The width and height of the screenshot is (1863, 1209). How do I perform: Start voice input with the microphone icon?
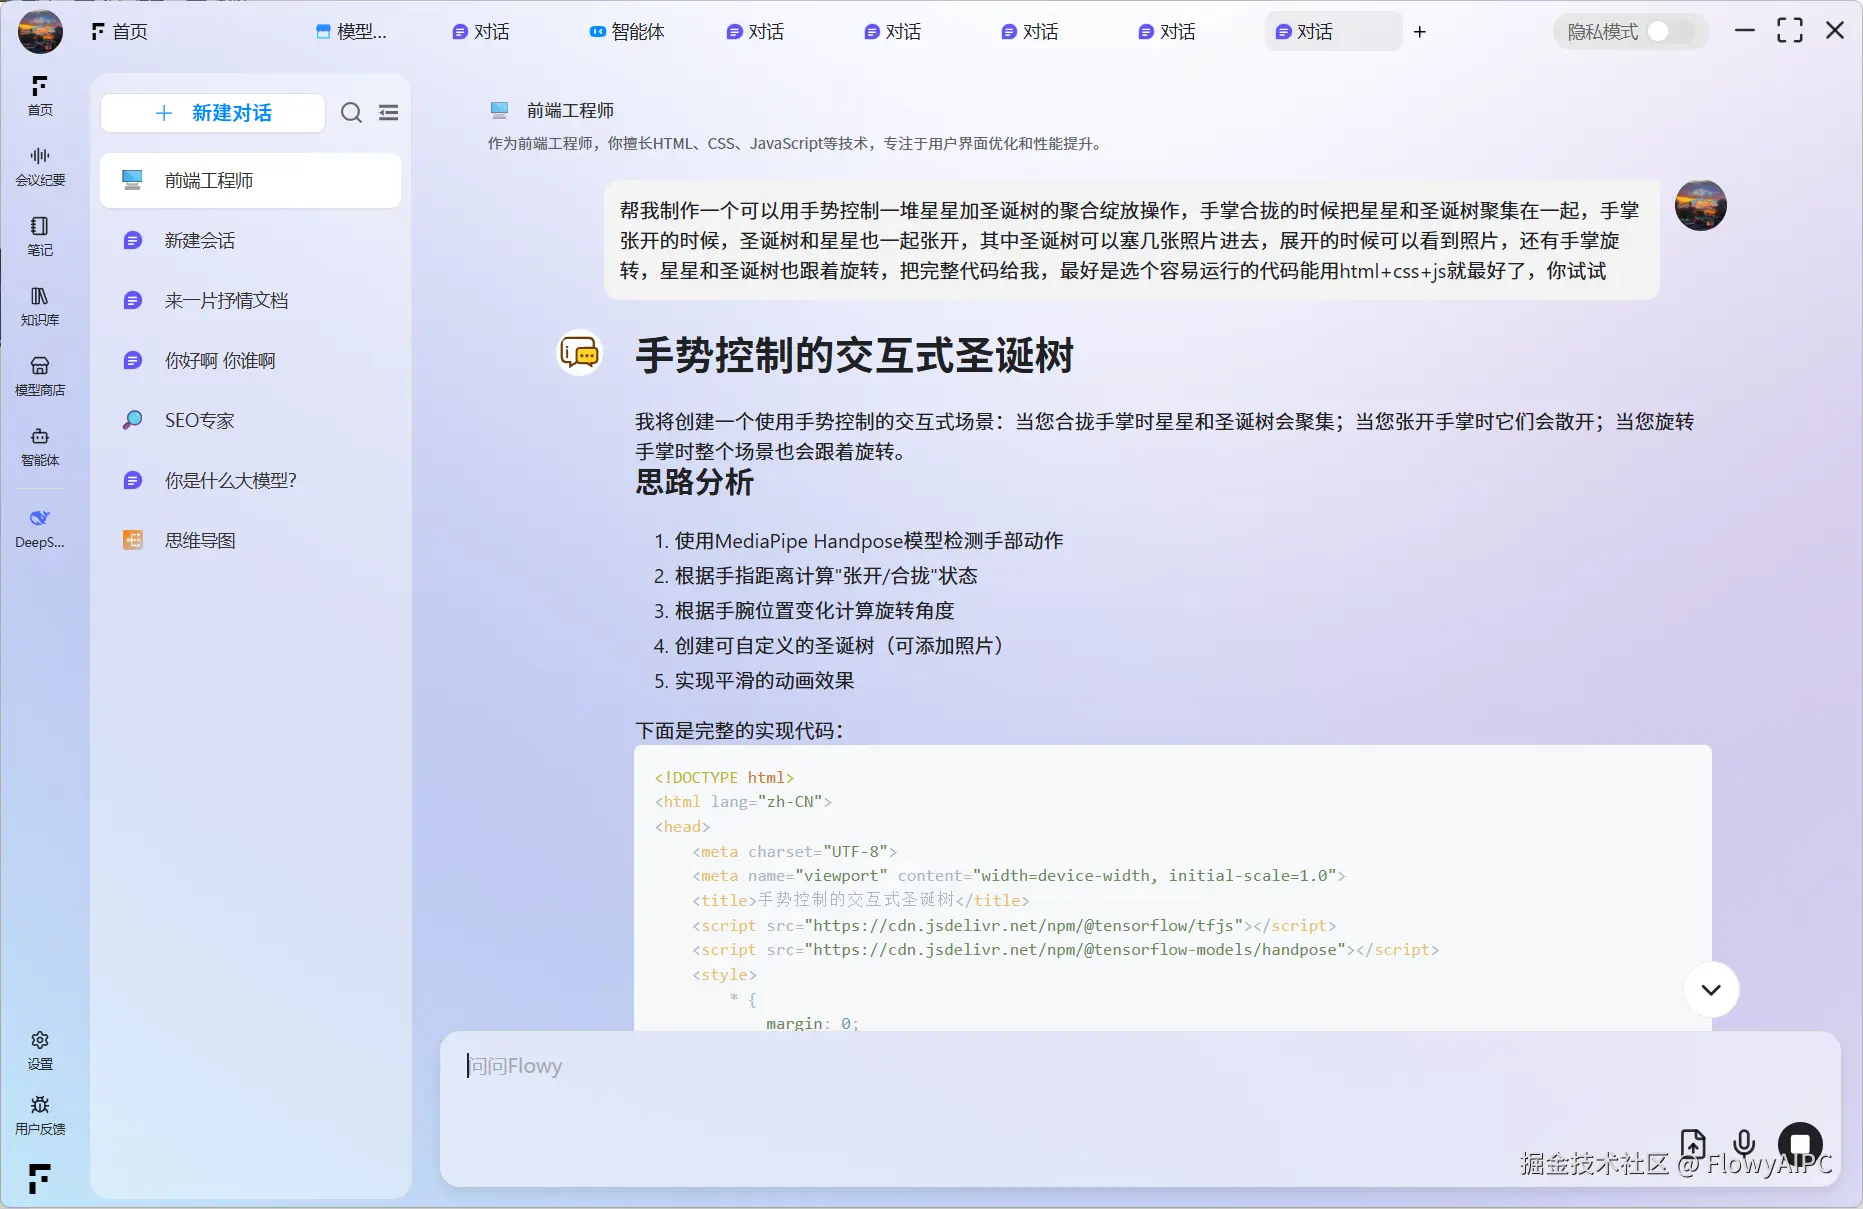[1744, 1142]
